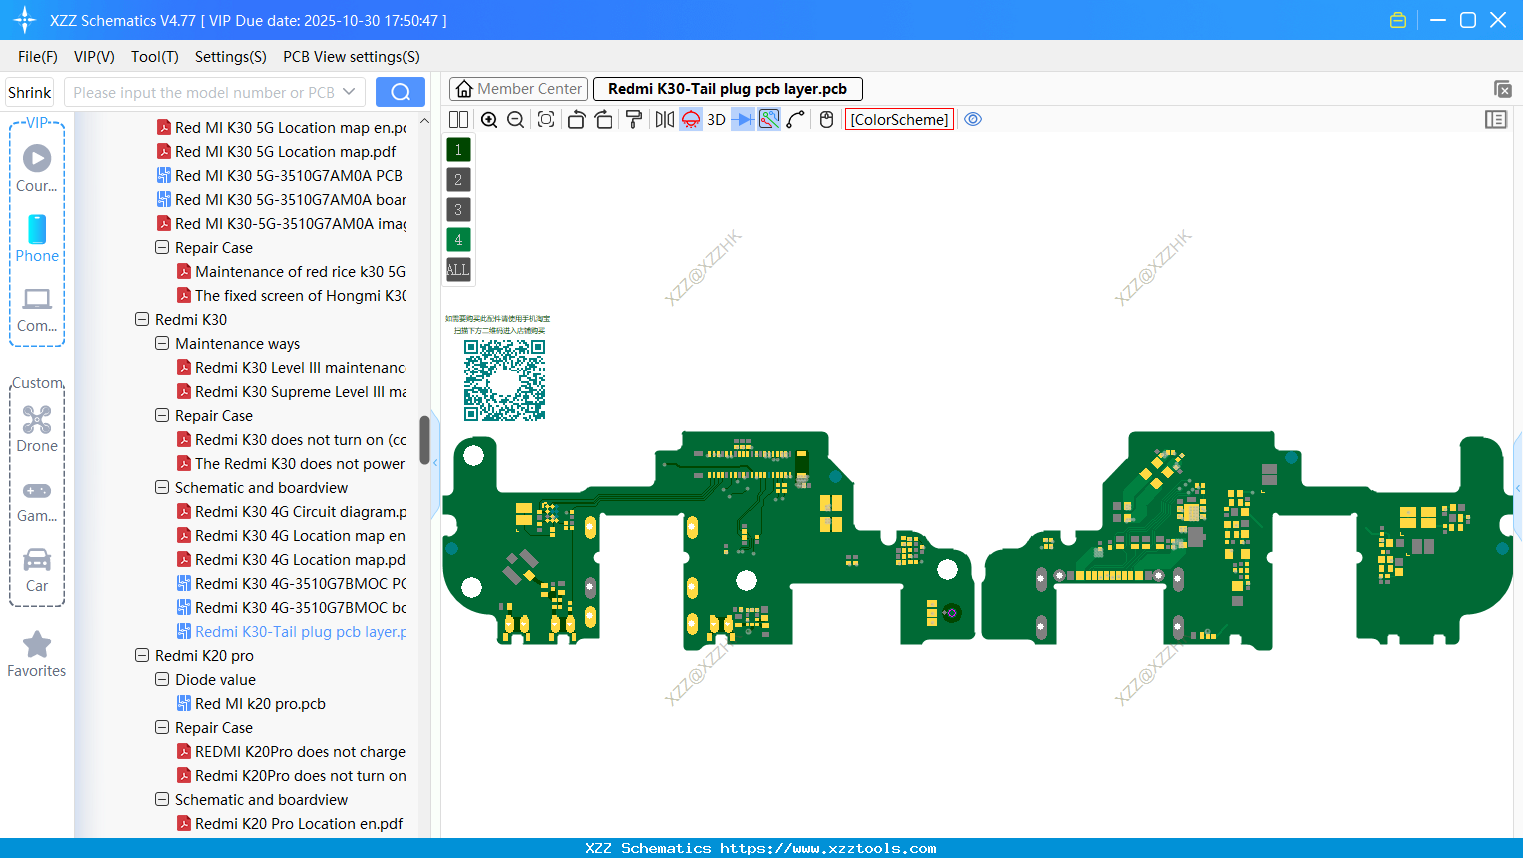Click the rotate right toolbar icon

pyautogui.click(x=604, y=119)
